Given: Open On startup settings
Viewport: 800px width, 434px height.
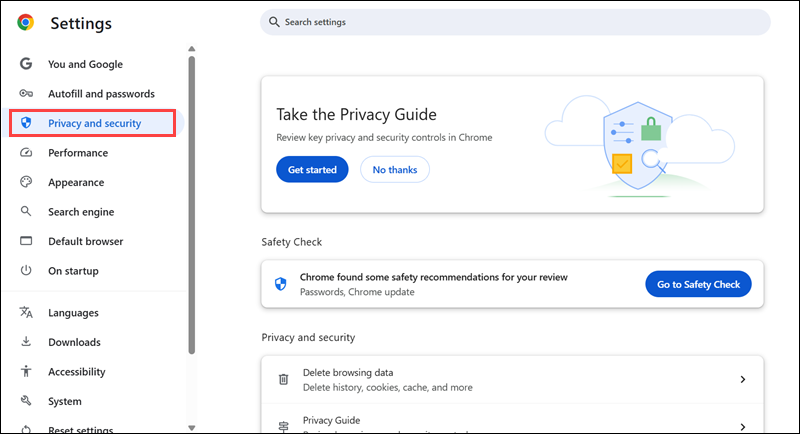Looking at the screenshot, I should coord(73,271).
